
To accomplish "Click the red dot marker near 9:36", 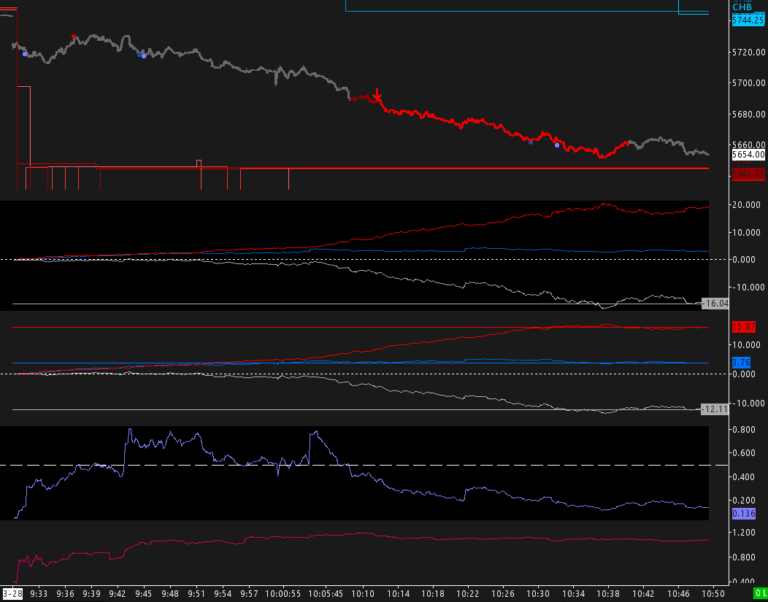I will [73, 37].
